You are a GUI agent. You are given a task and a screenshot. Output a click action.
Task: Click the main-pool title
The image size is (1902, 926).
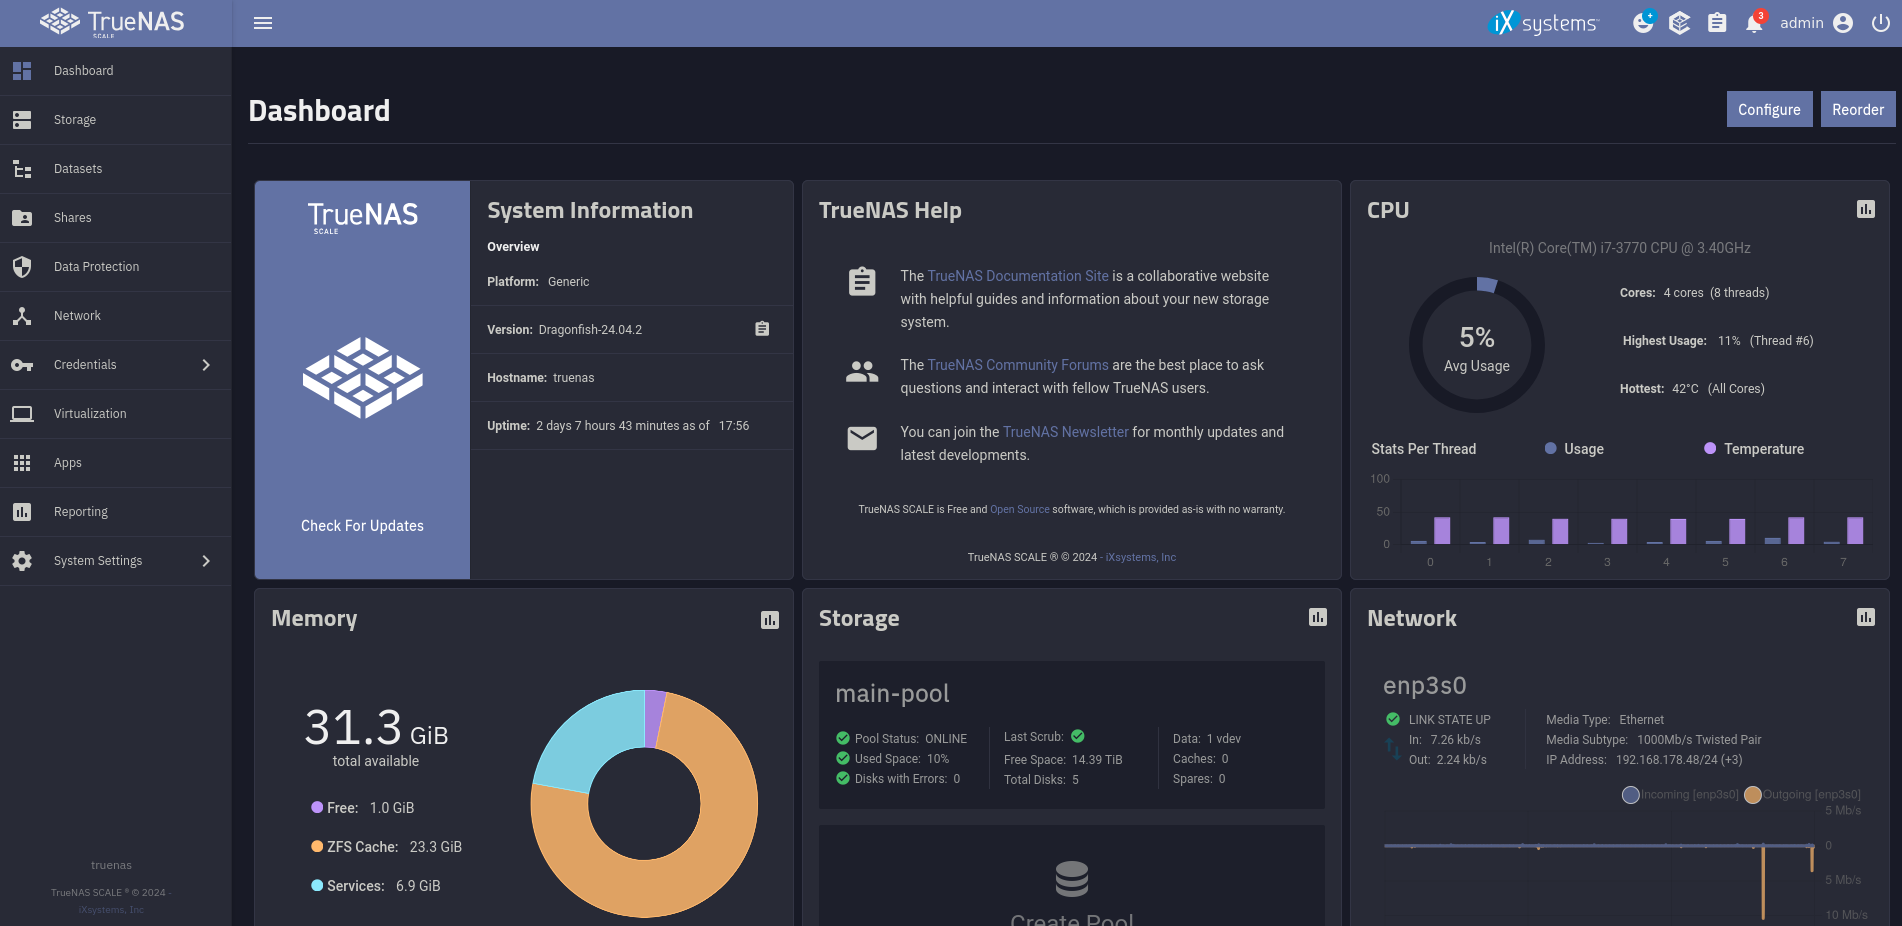pyautogui.click(x=892, y=694)
